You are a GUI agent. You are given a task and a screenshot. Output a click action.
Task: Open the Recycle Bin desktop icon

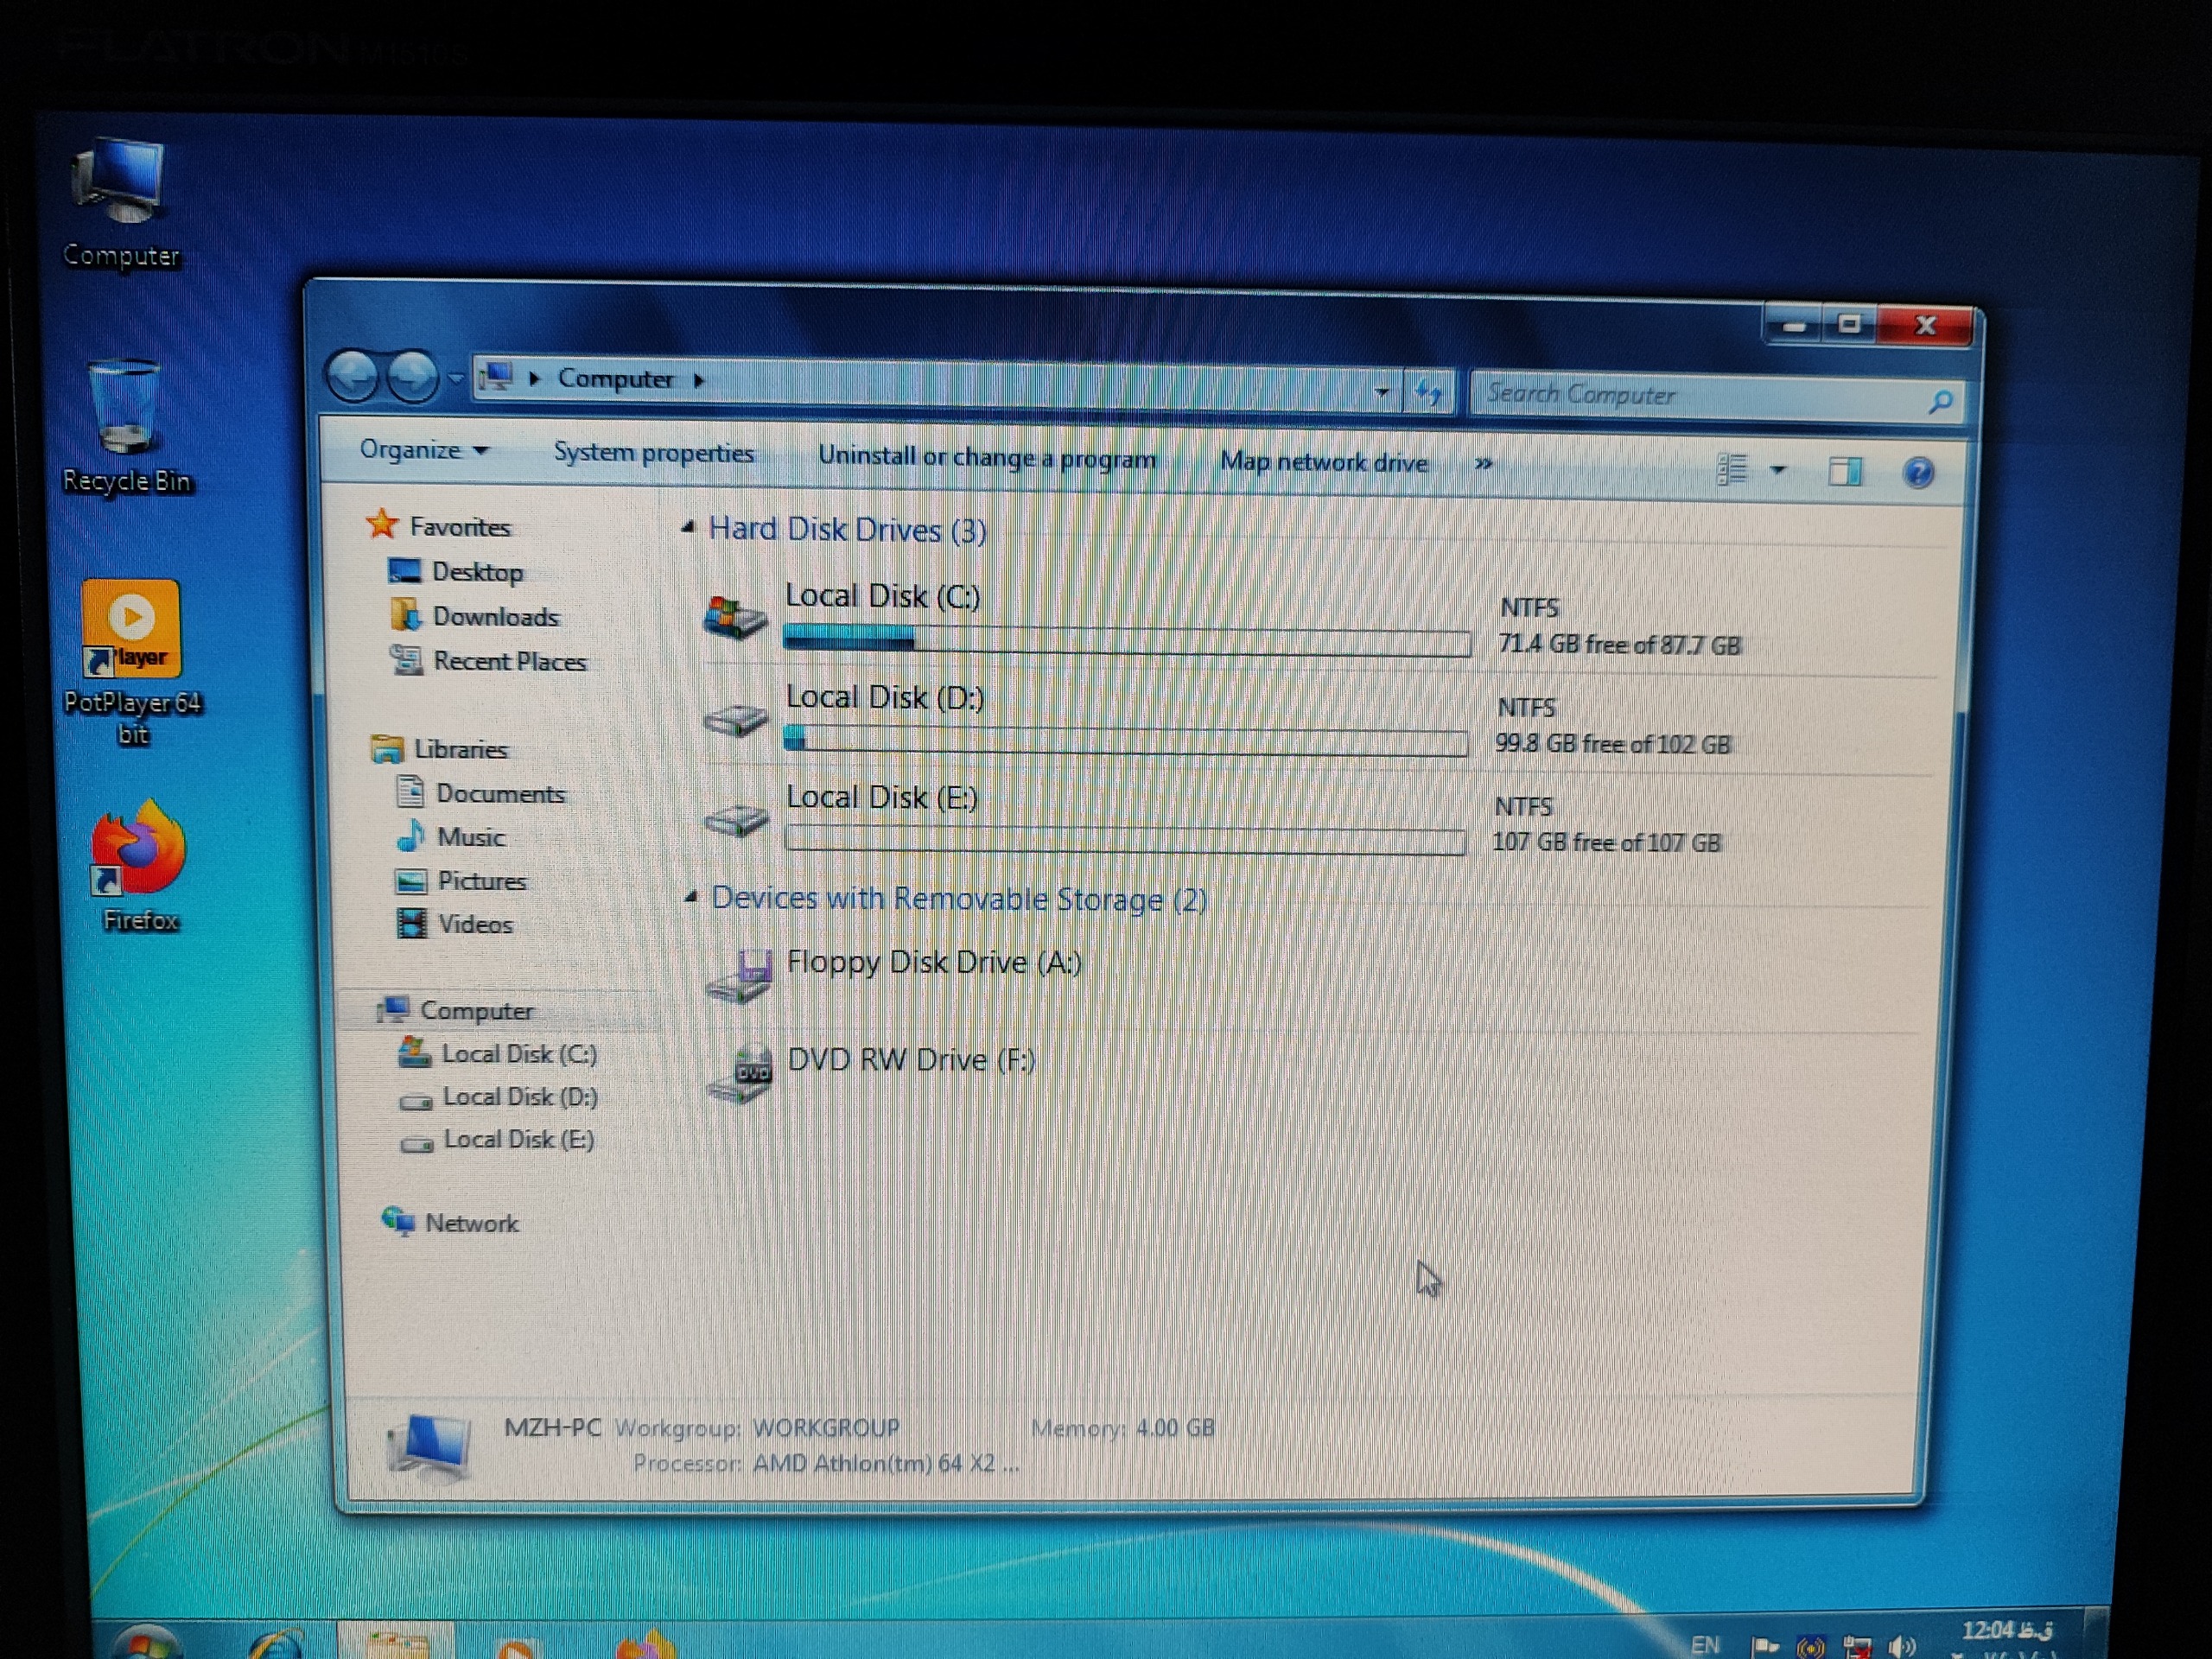click(124, 407)
